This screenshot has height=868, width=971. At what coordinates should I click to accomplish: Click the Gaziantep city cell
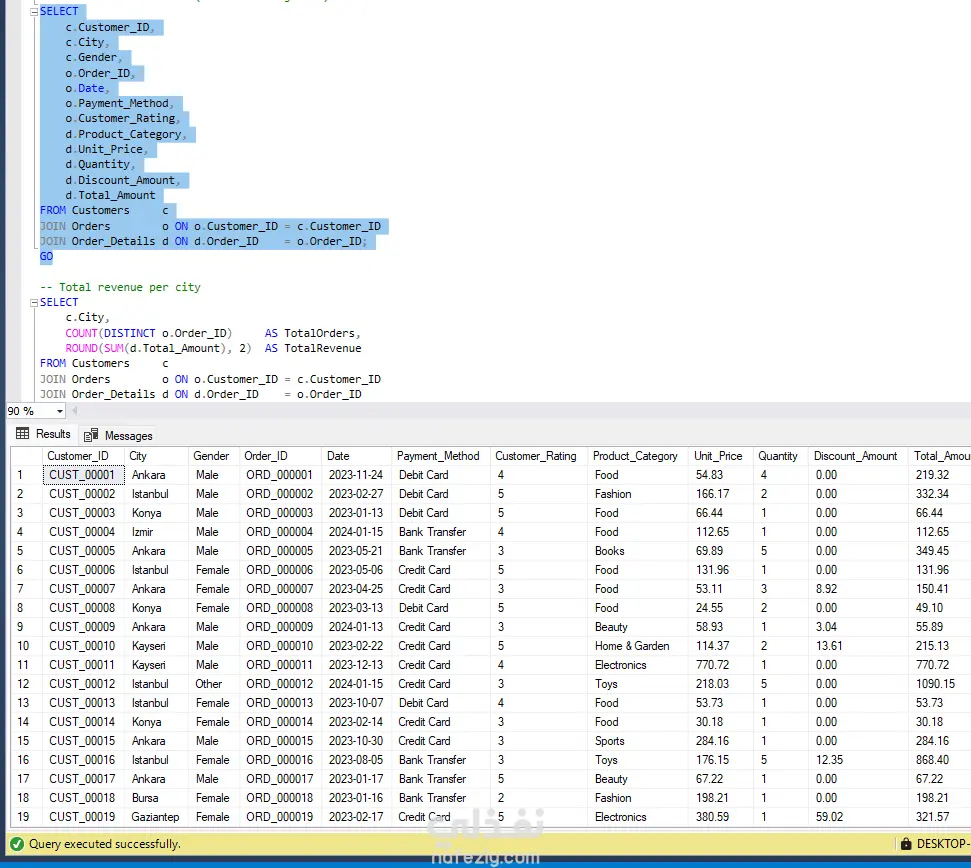(x=155, y=817)
